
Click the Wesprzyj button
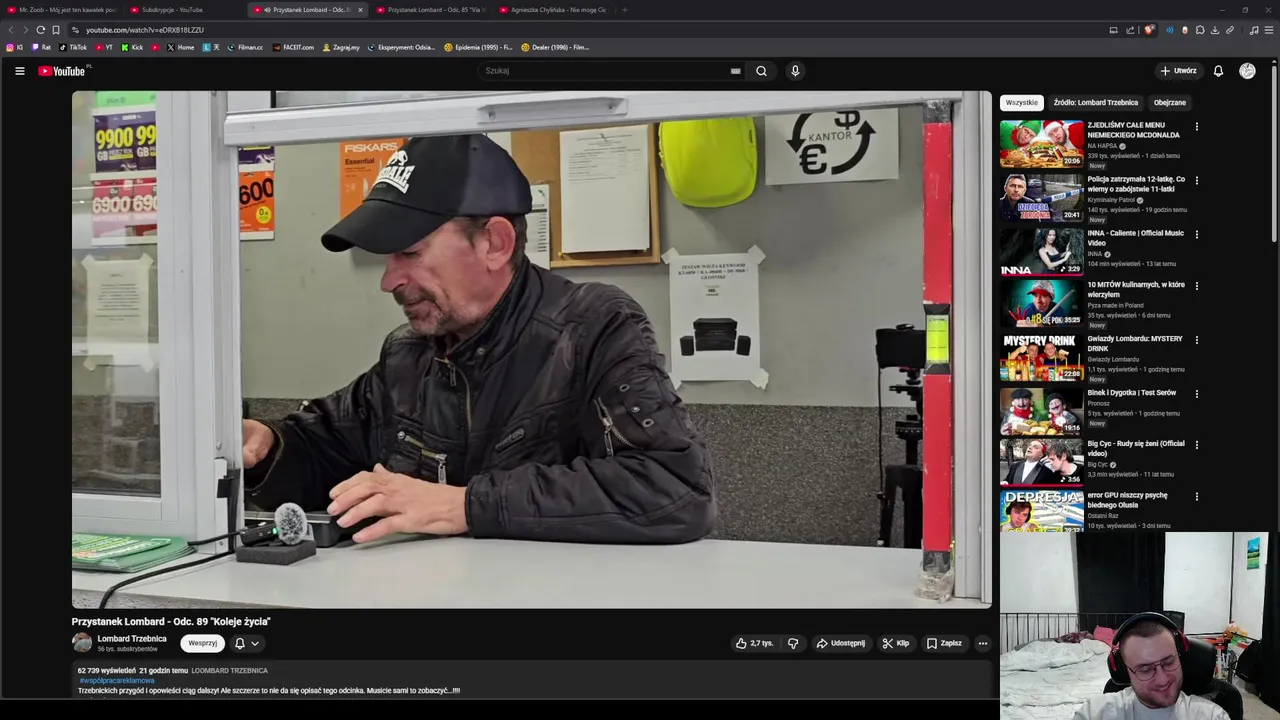202,643
